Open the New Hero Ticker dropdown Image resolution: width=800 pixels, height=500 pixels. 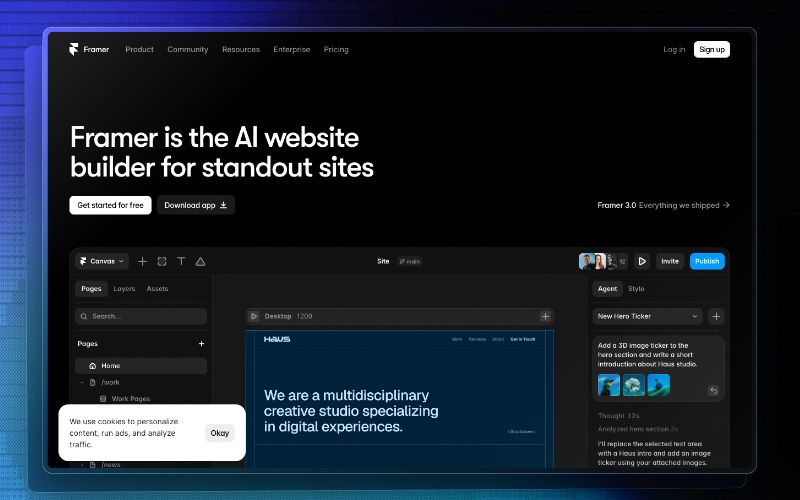point(647,316)
